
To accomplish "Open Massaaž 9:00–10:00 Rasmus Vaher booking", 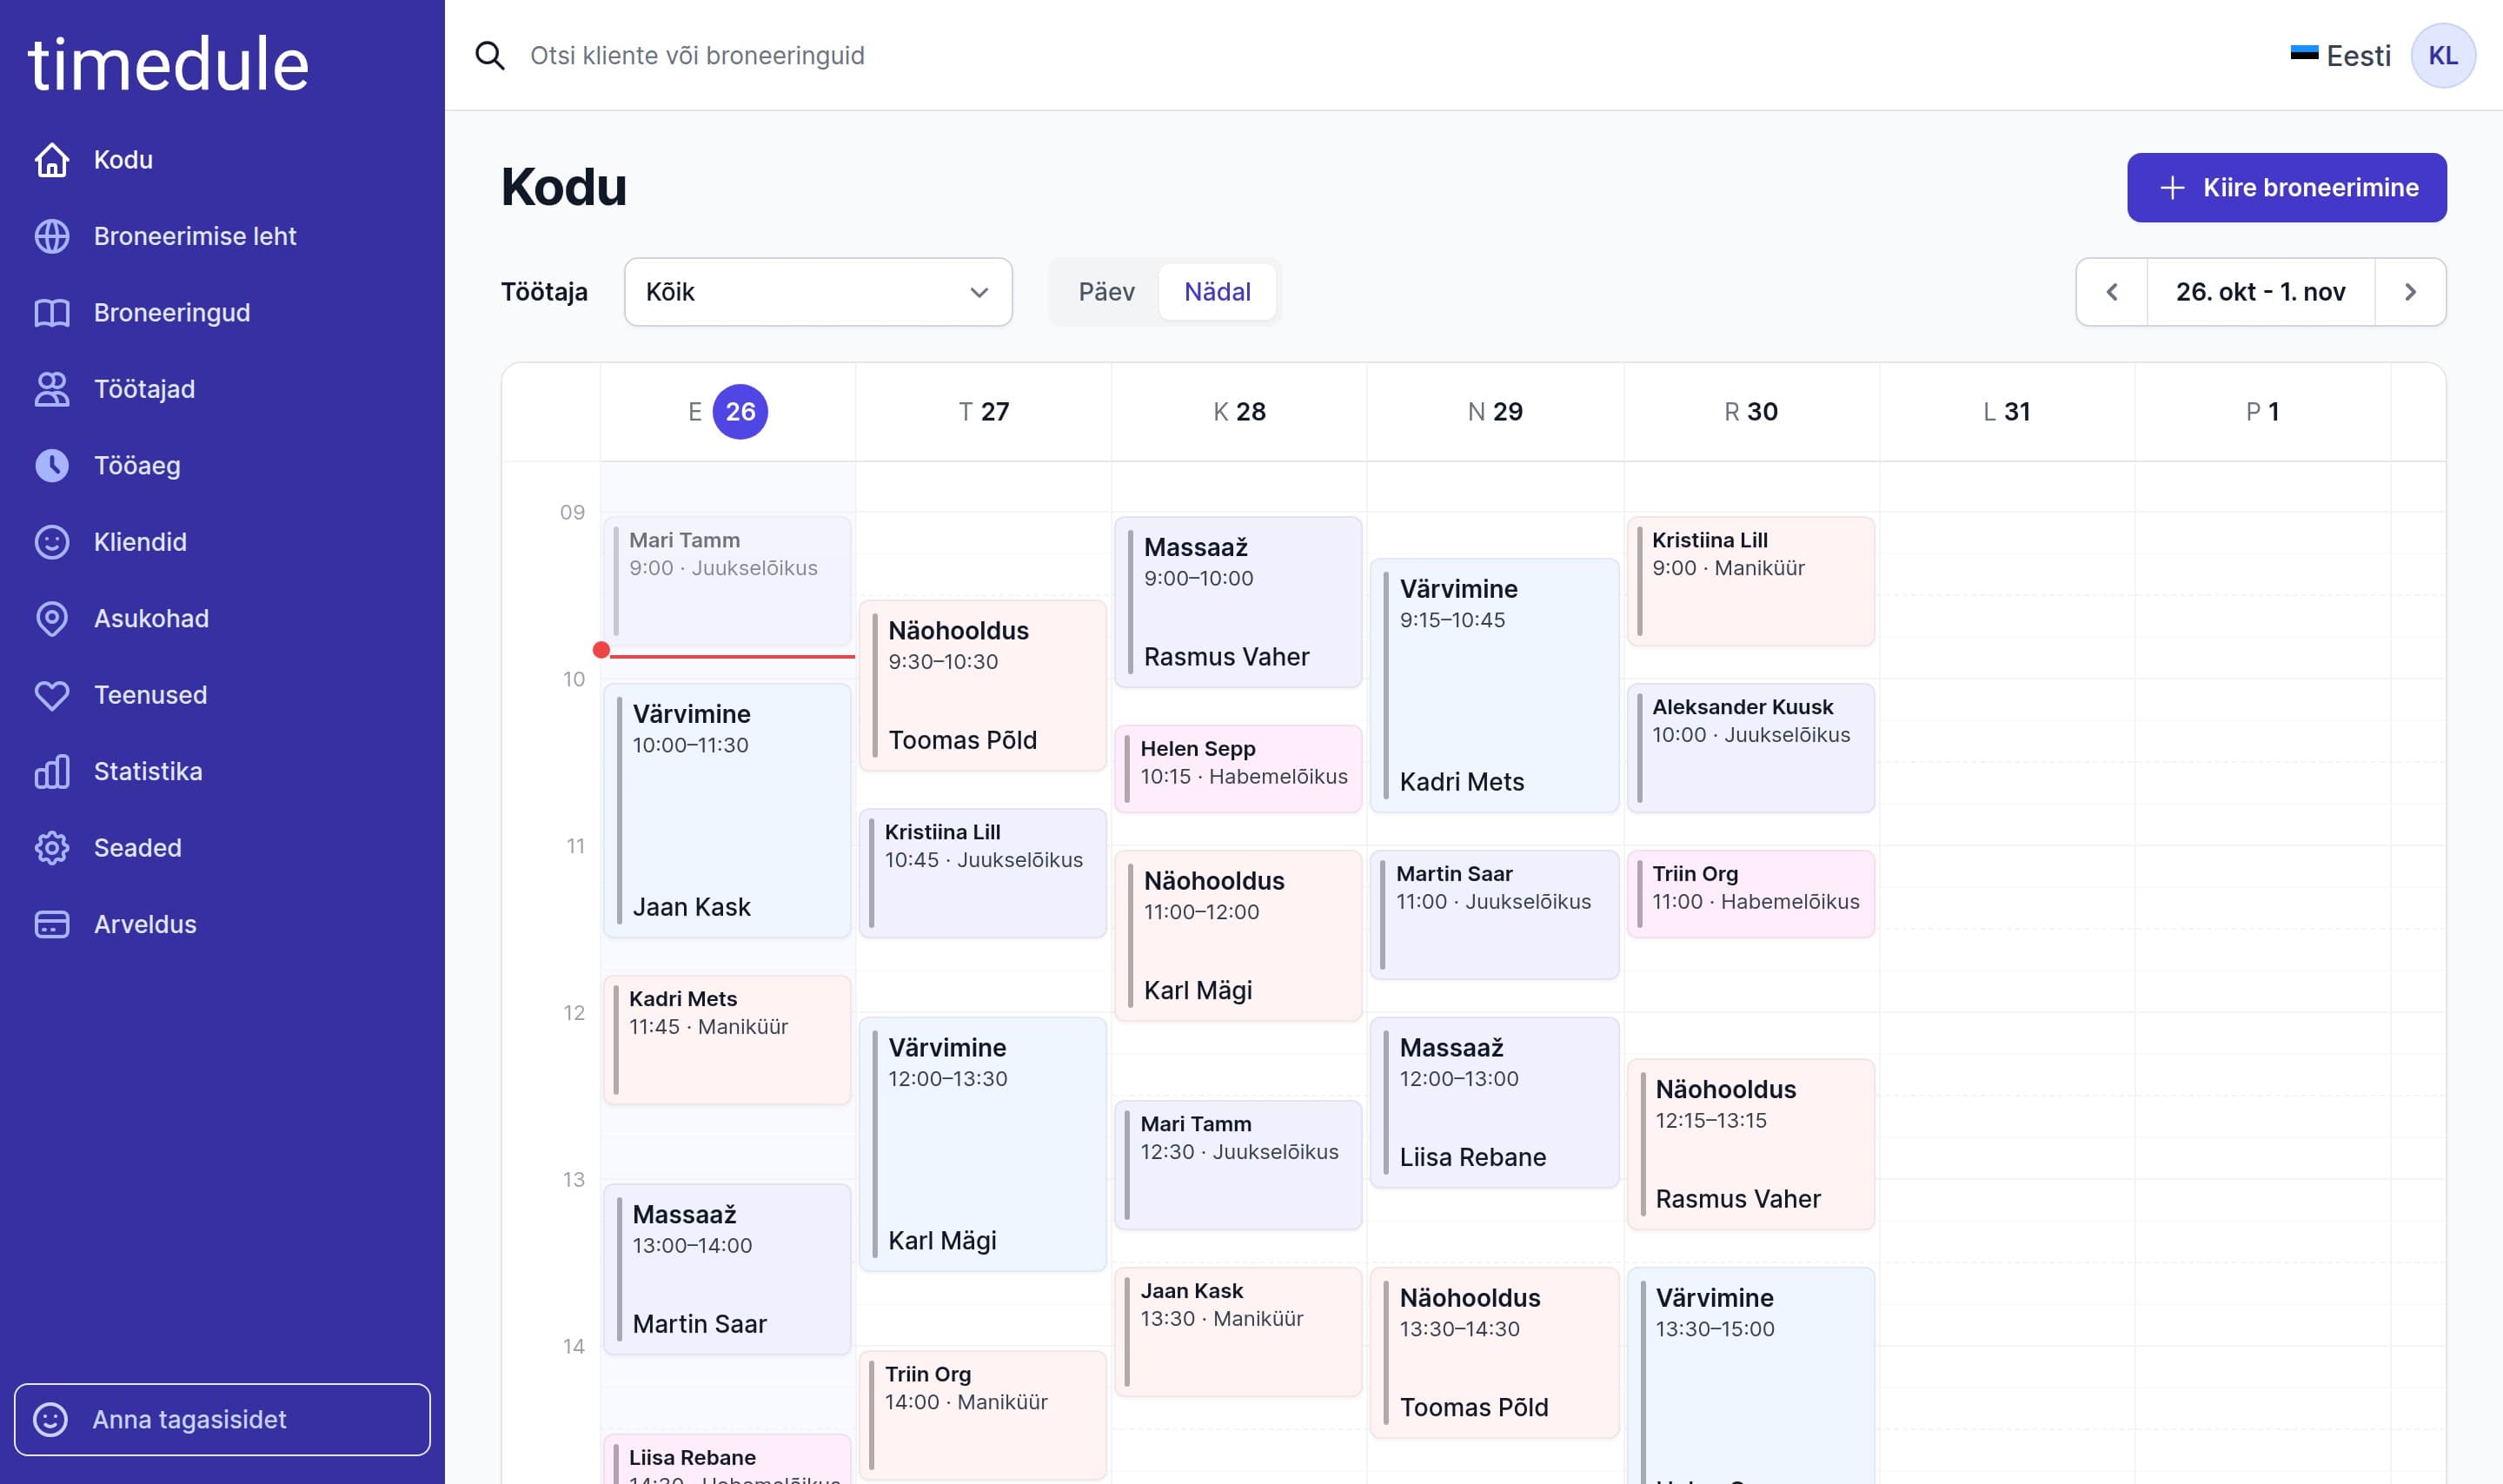I will pyautogui.click(x=1238, y=602).
